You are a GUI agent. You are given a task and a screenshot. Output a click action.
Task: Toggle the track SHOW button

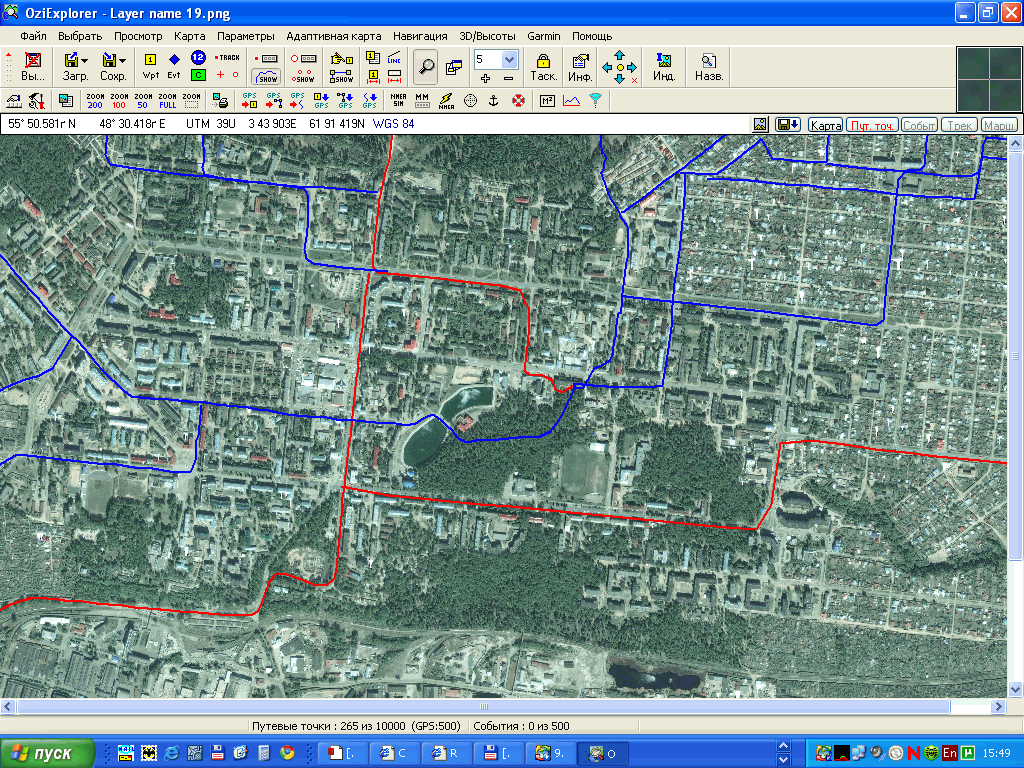(x=266, y=75)
